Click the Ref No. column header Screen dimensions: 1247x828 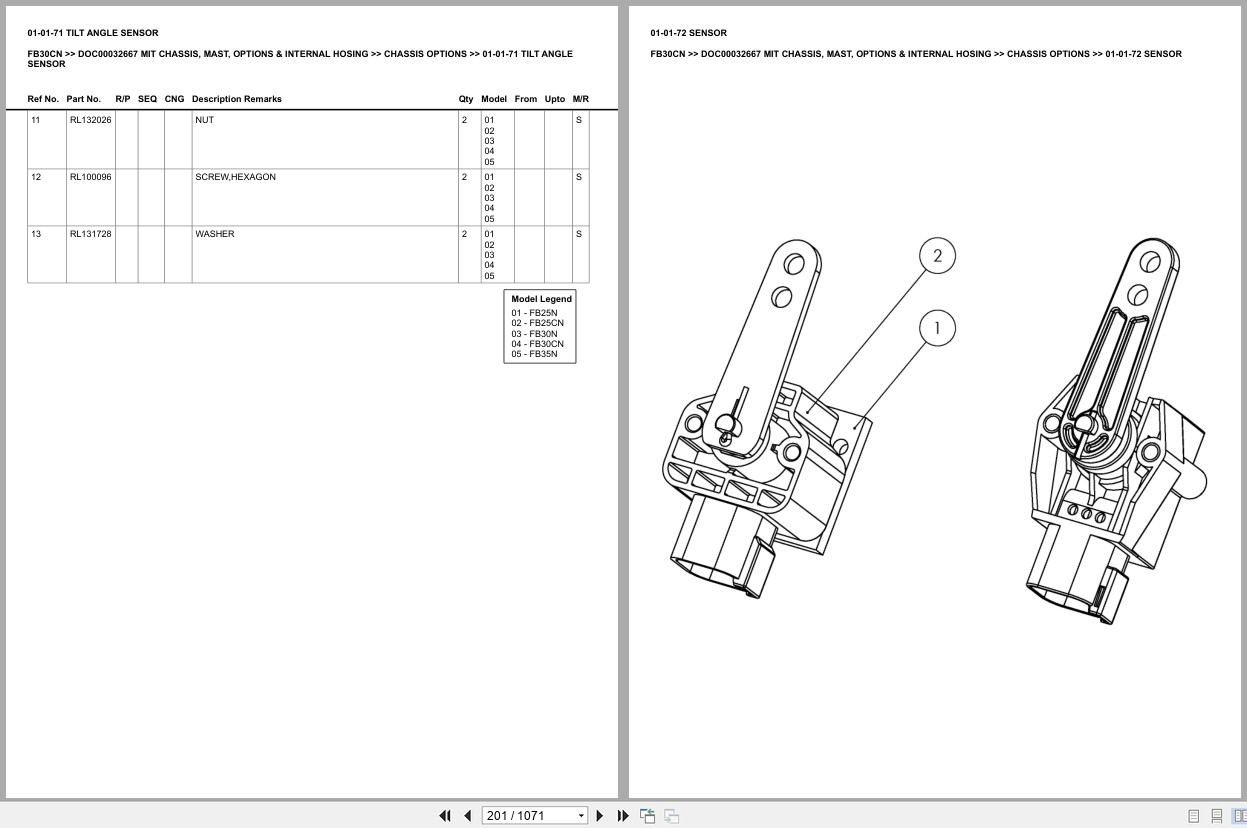click(x=43, y=99)
